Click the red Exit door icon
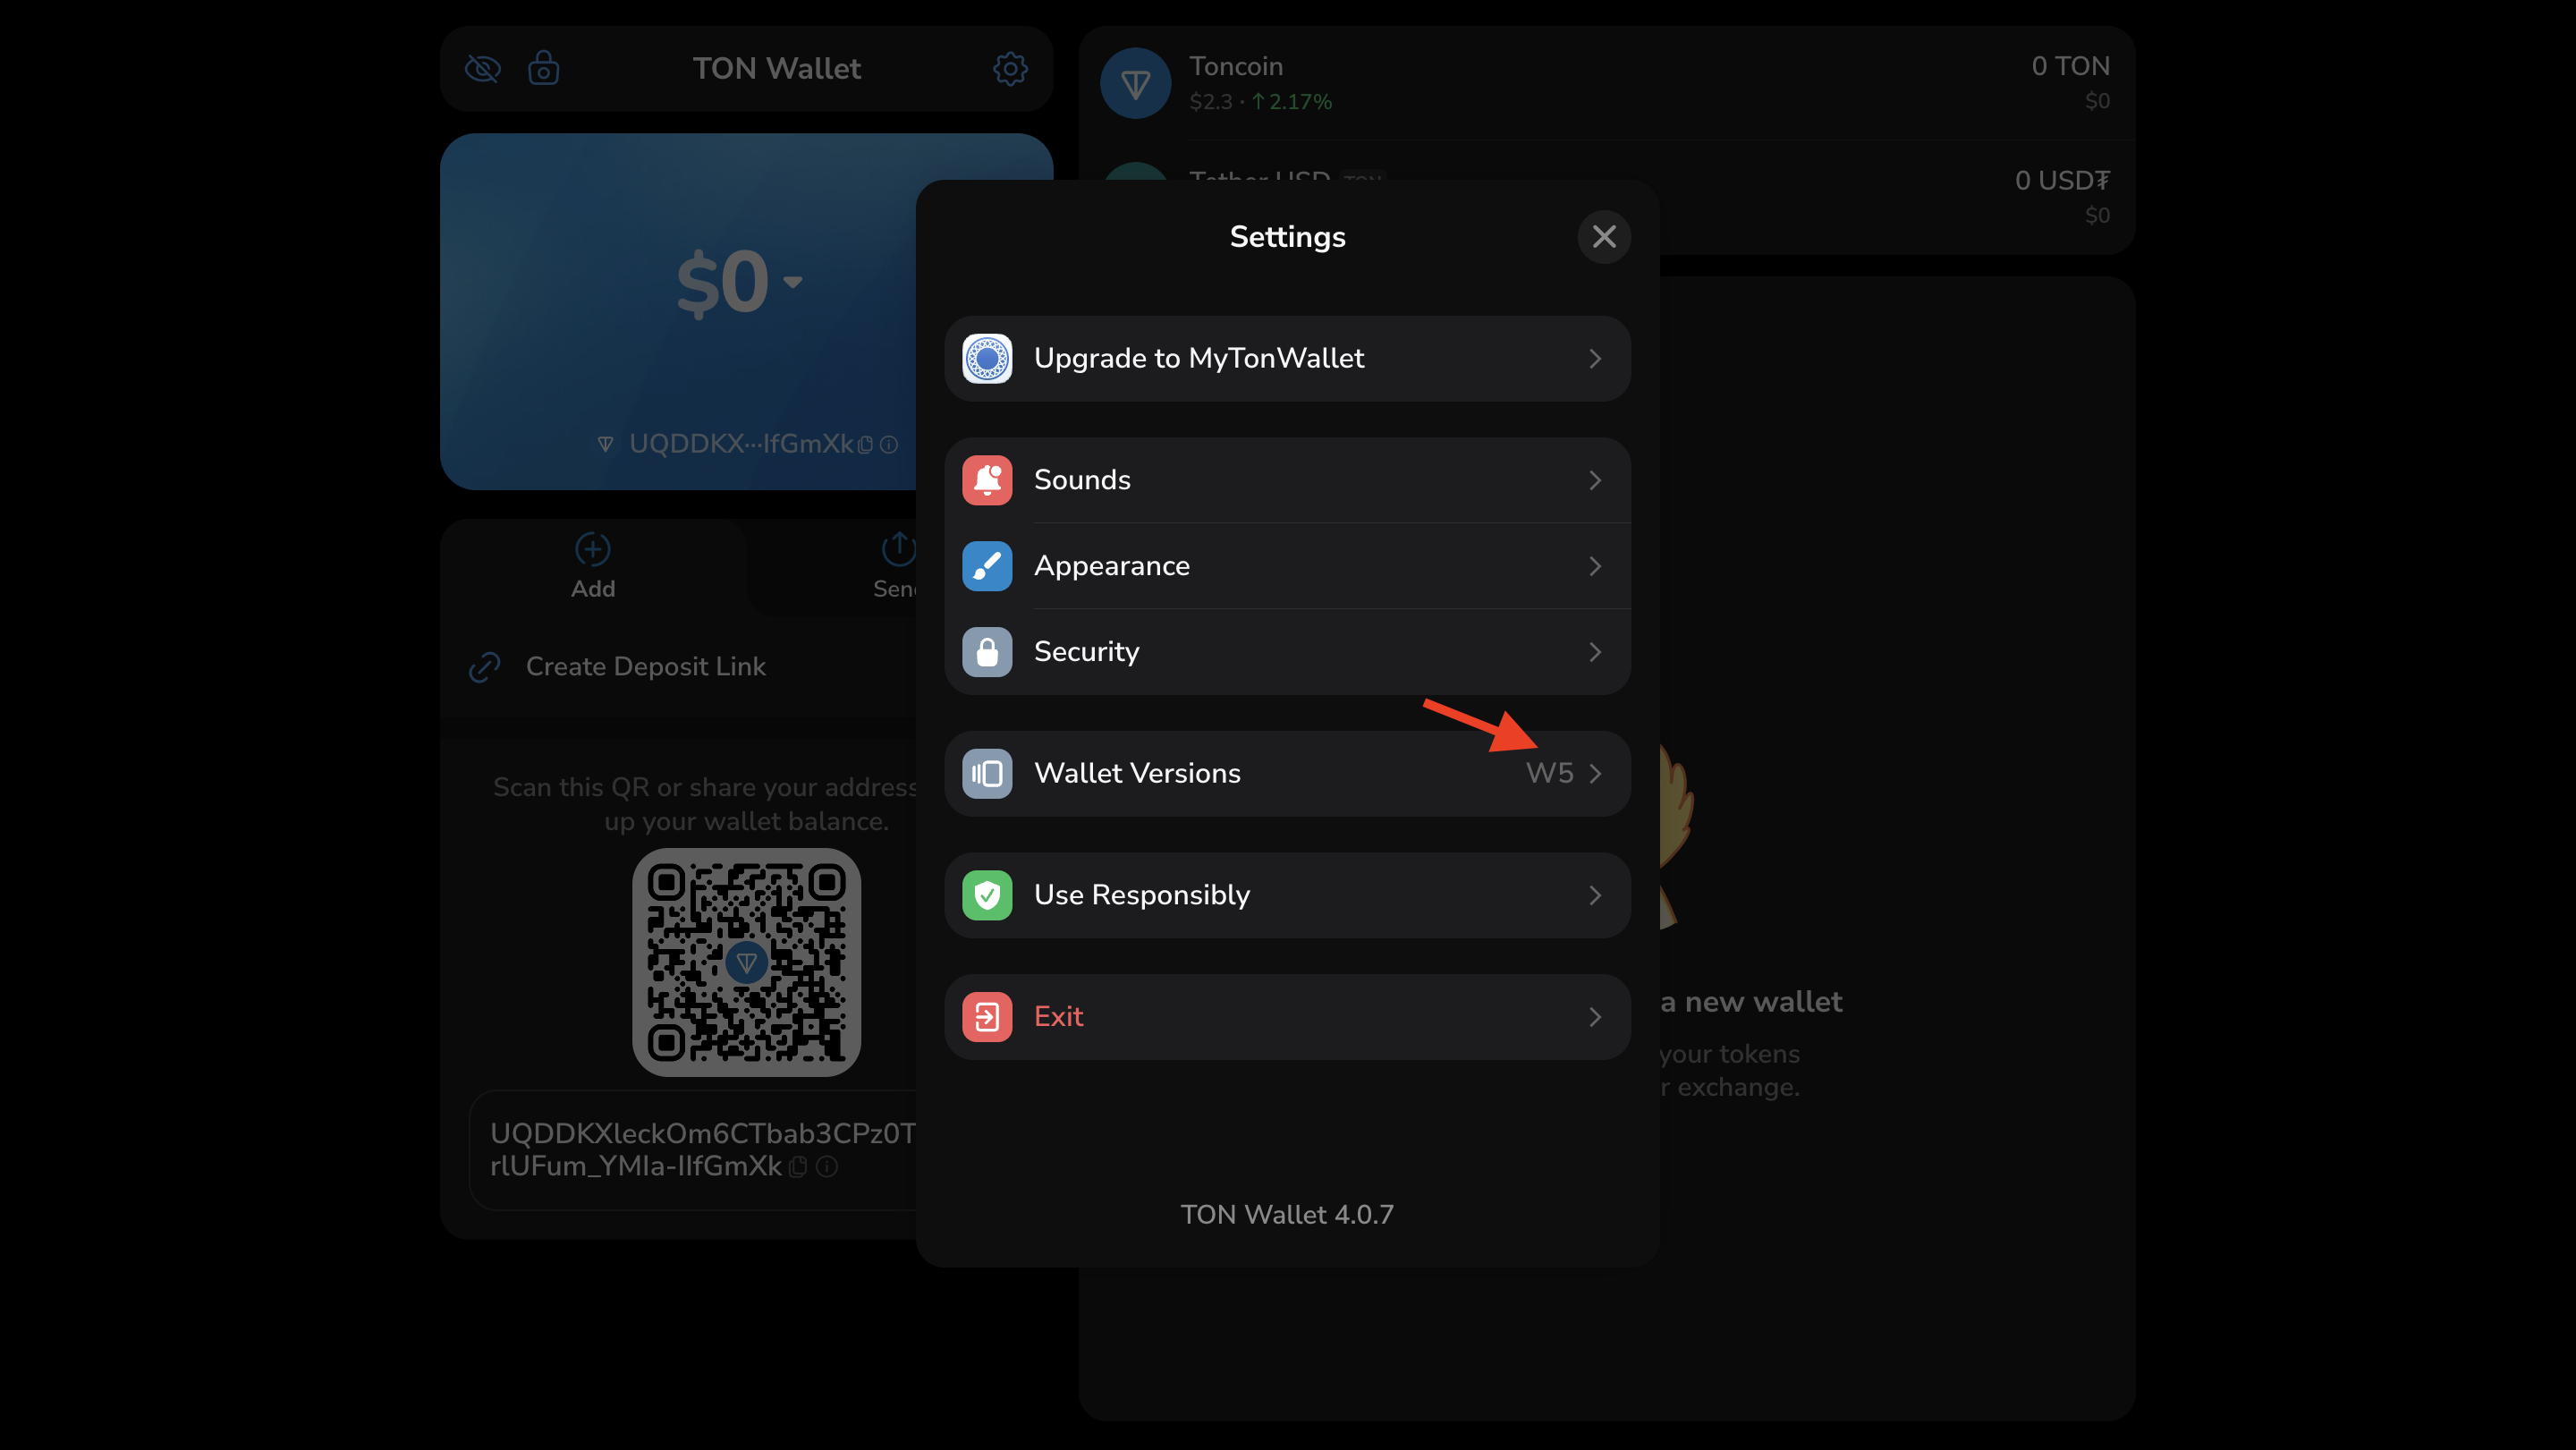2576x1450 pixels. coord(987,1017)
